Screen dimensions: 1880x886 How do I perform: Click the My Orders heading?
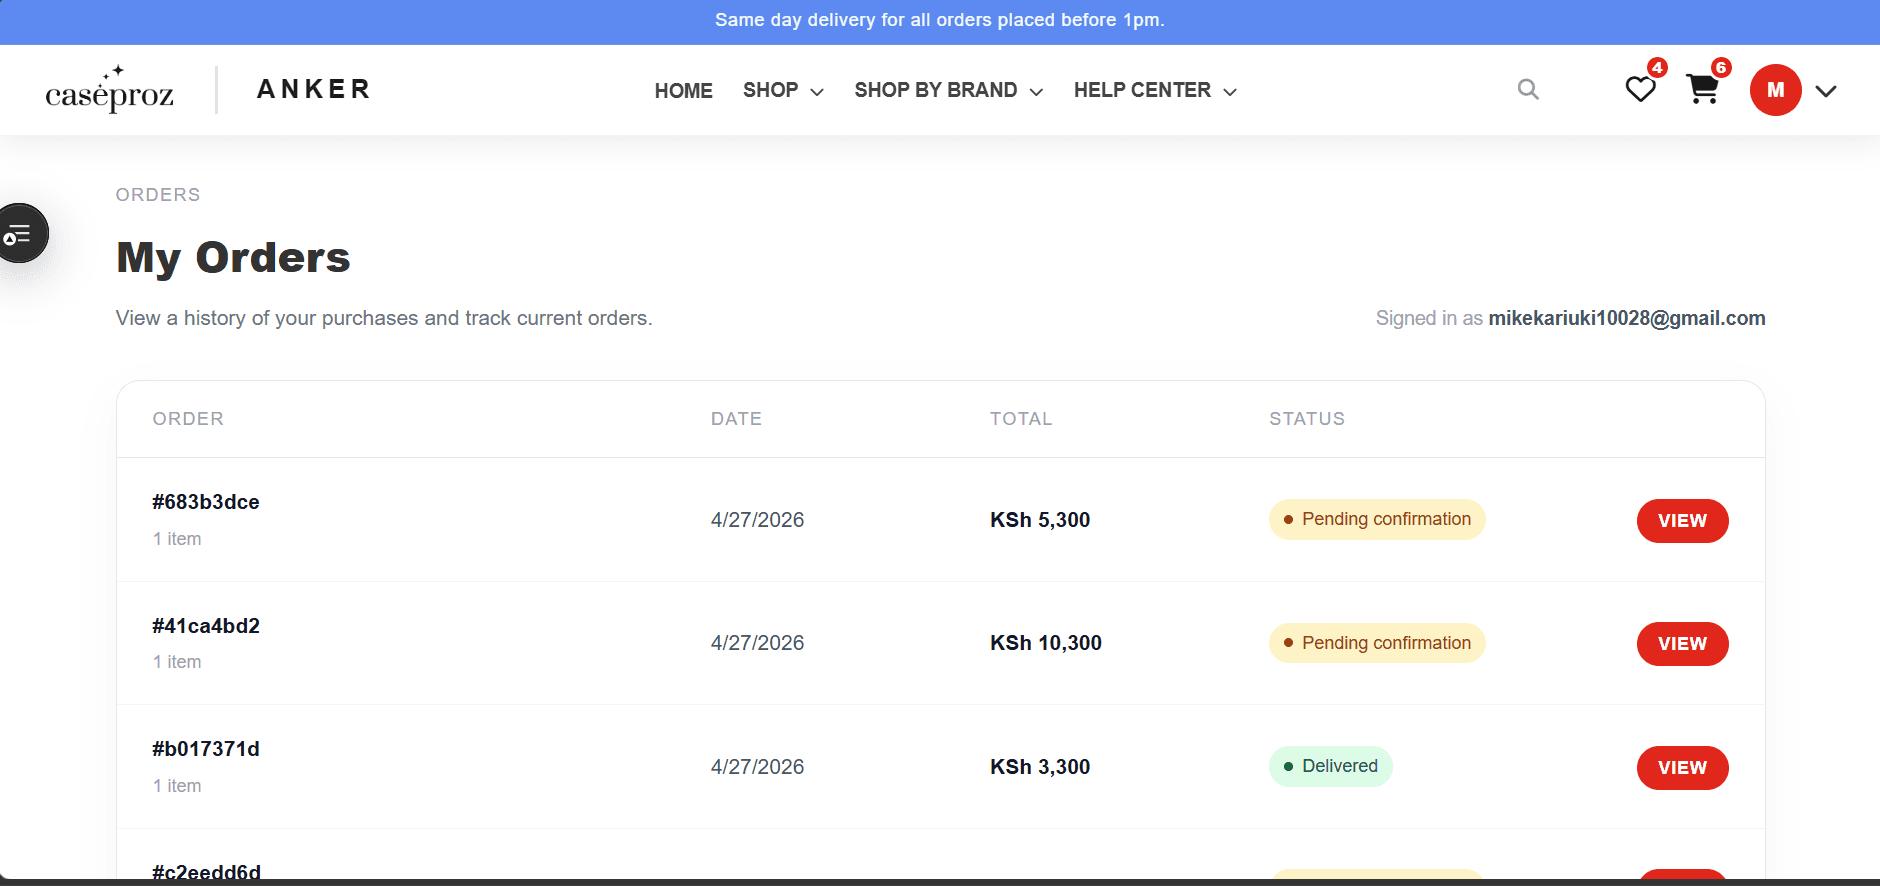233,258
